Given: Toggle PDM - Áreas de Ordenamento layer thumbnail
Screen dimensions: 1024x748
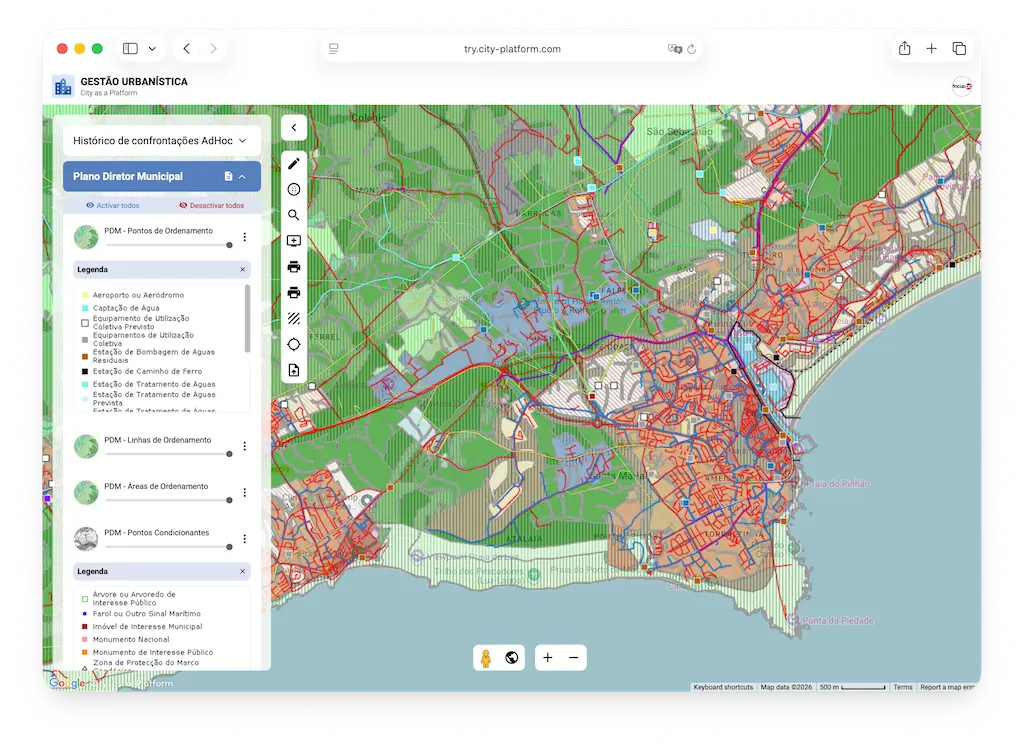Looking at the screenshot, I should (86, 492).
